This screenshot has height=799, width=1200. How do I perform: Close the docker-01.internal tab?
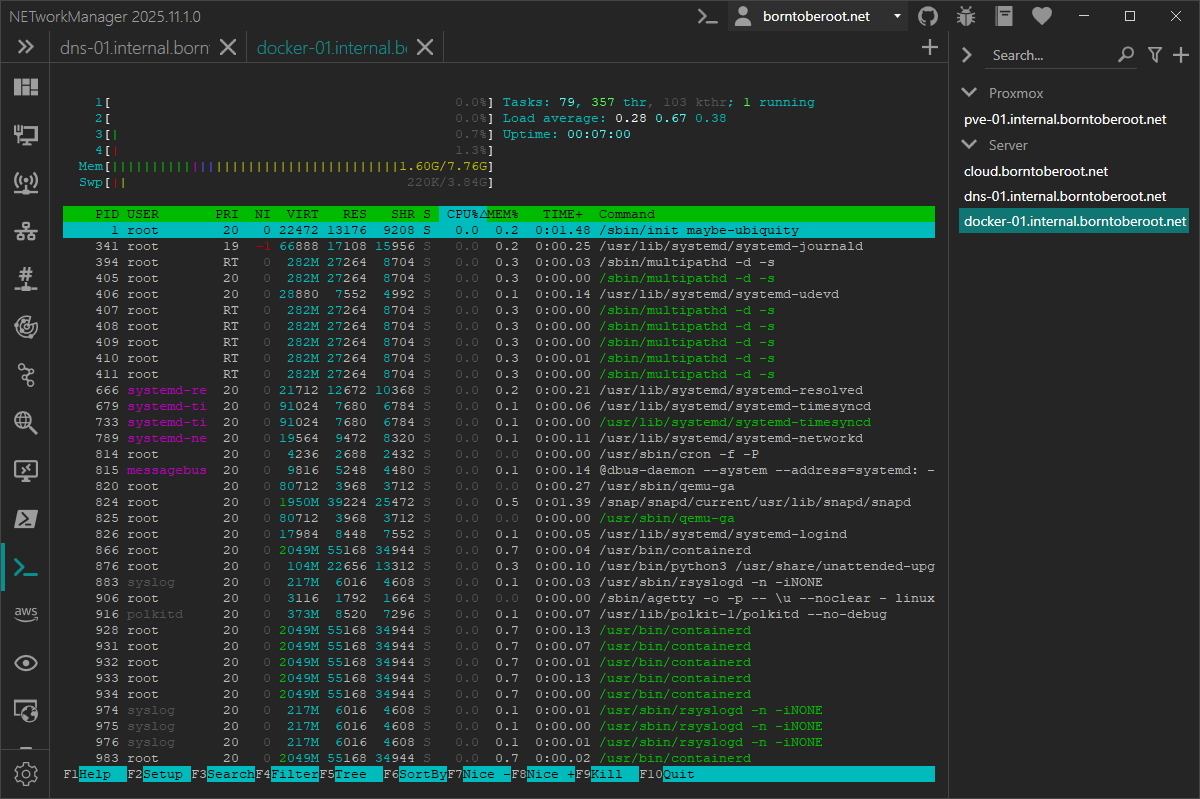425,47
